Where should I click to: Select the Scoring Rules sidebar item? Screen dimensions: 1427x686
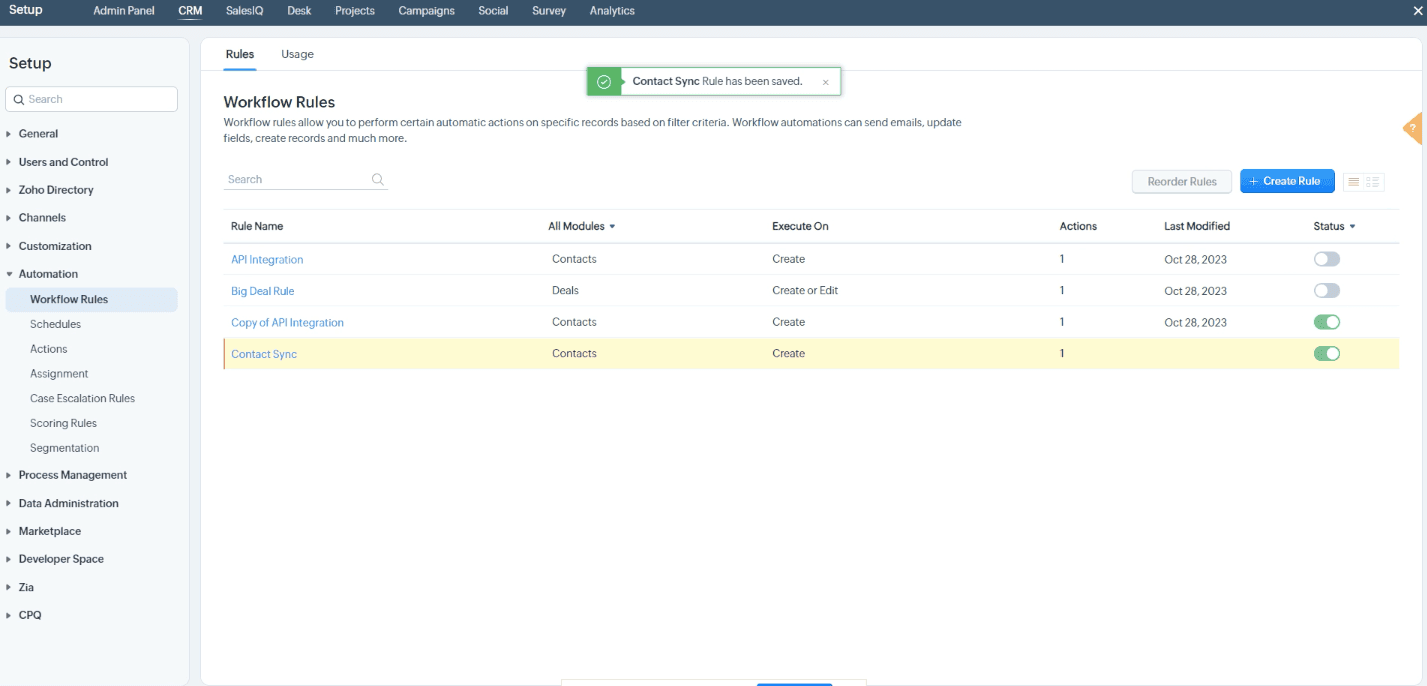click(x=63, y=422)
